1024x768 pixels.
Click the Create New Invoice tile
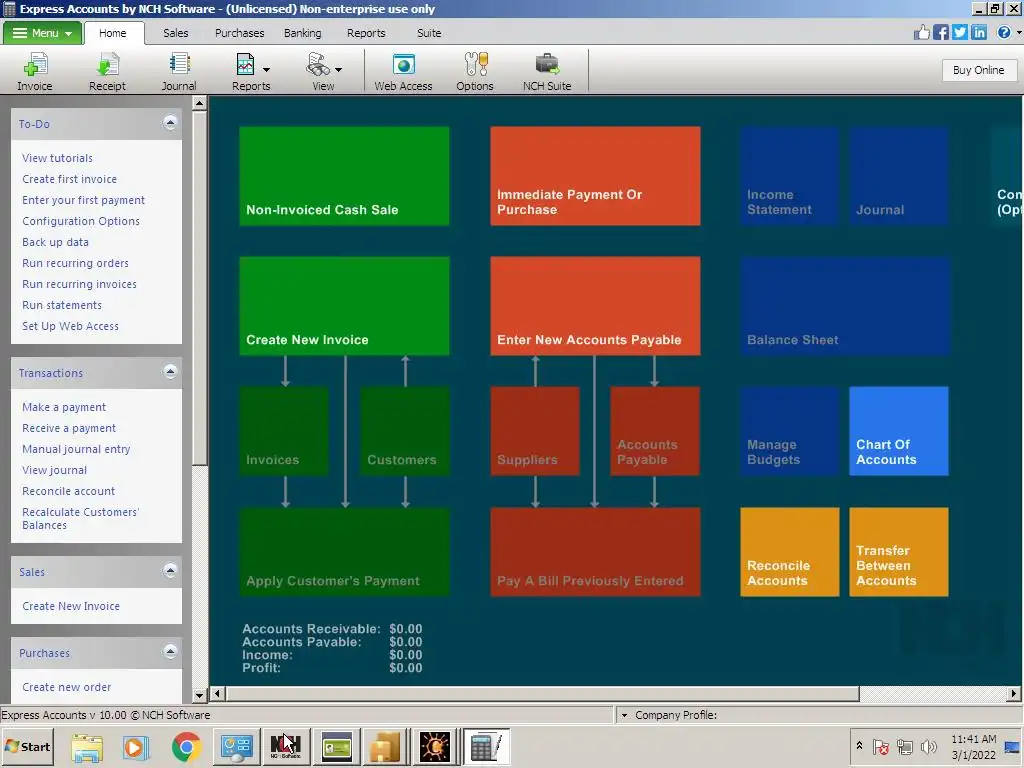pyautogui.click(x=344, y=306)
